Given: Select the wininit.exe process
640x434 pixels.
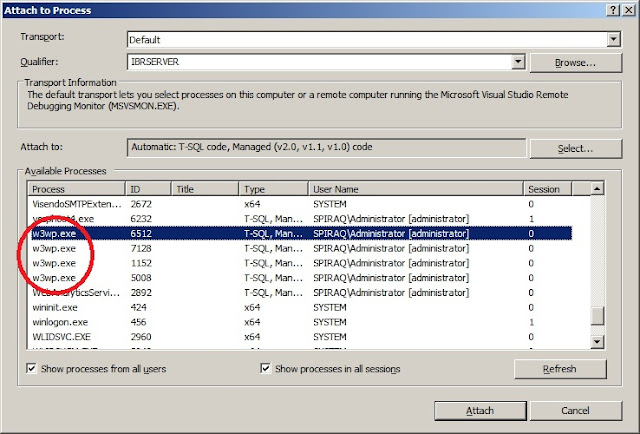Looking at the screenshot, I should tap(300, 307).
